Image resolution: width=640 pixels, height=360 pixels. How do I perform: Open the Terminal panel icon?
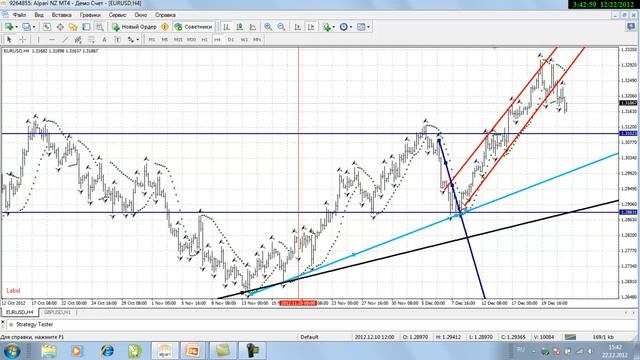pos(86,27)
